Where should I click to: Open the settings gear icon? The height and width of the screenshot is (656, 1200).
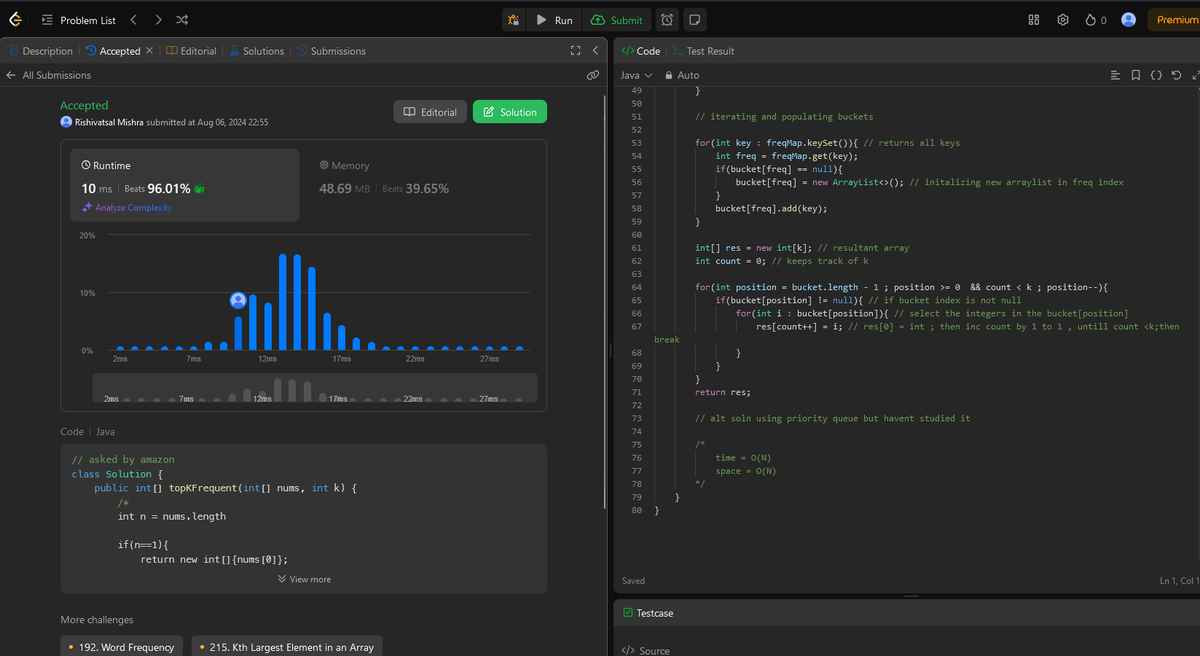pyautogui.click(x=1063, y=20)
